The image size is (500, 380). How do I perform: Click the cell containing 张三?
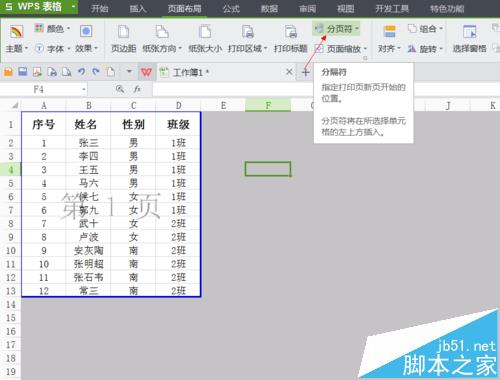point(88,143)
